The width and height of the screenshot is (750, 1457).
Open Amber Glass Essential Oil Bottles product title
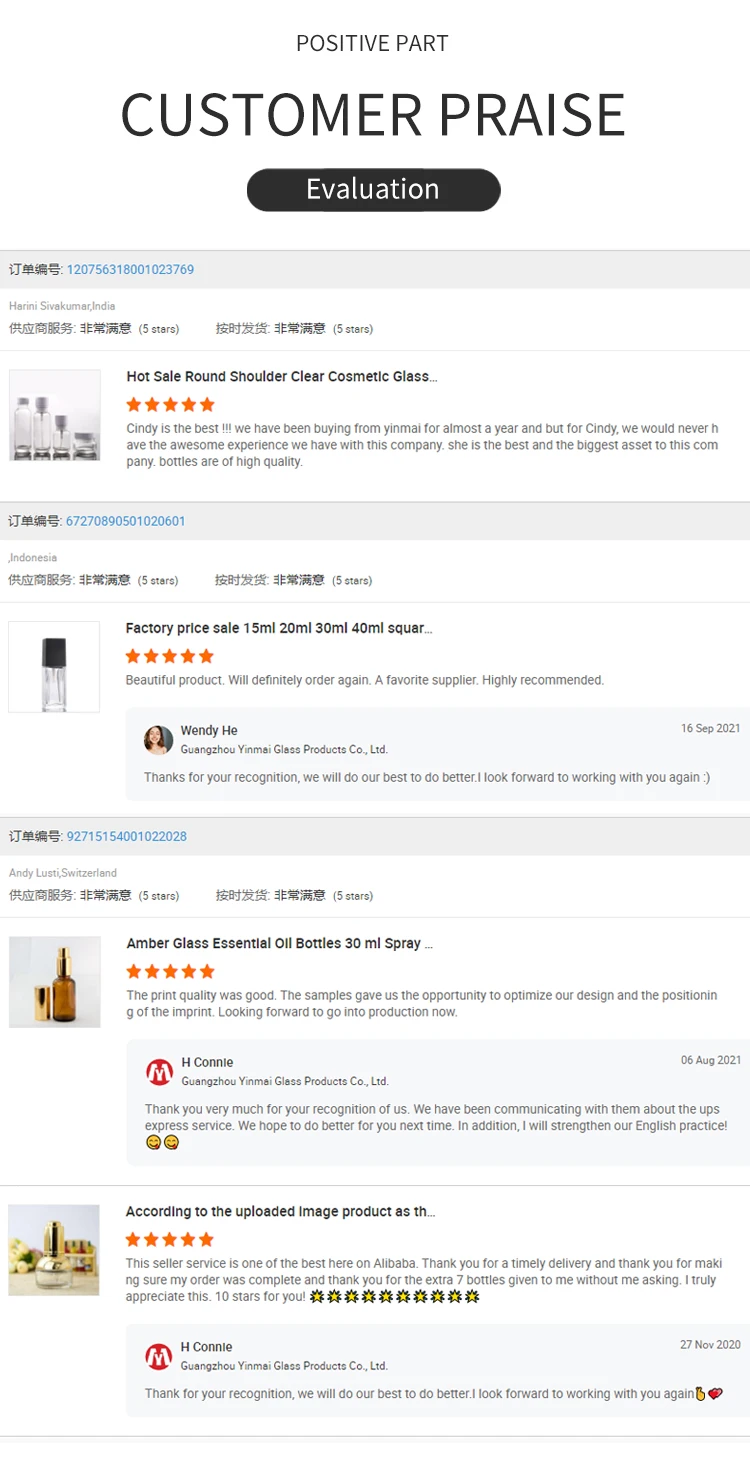point(280,944)
